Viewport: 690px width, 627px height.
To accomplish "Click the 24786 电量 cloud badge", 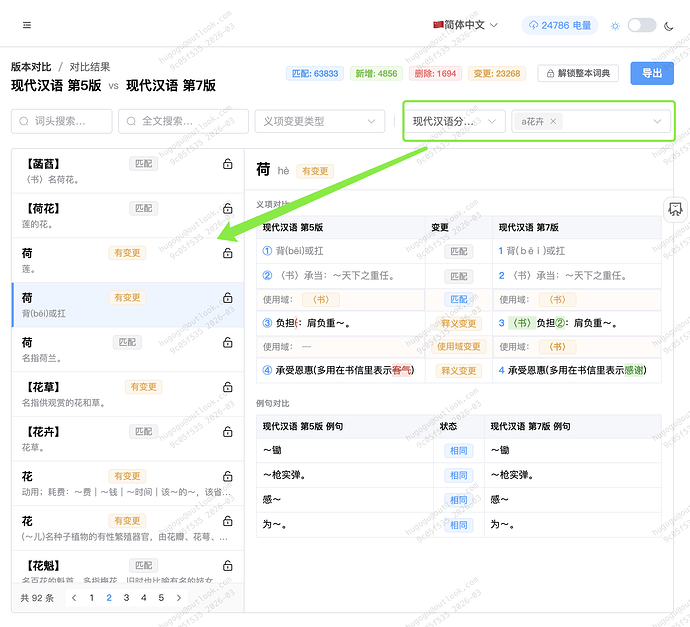I will click(559, 25).
